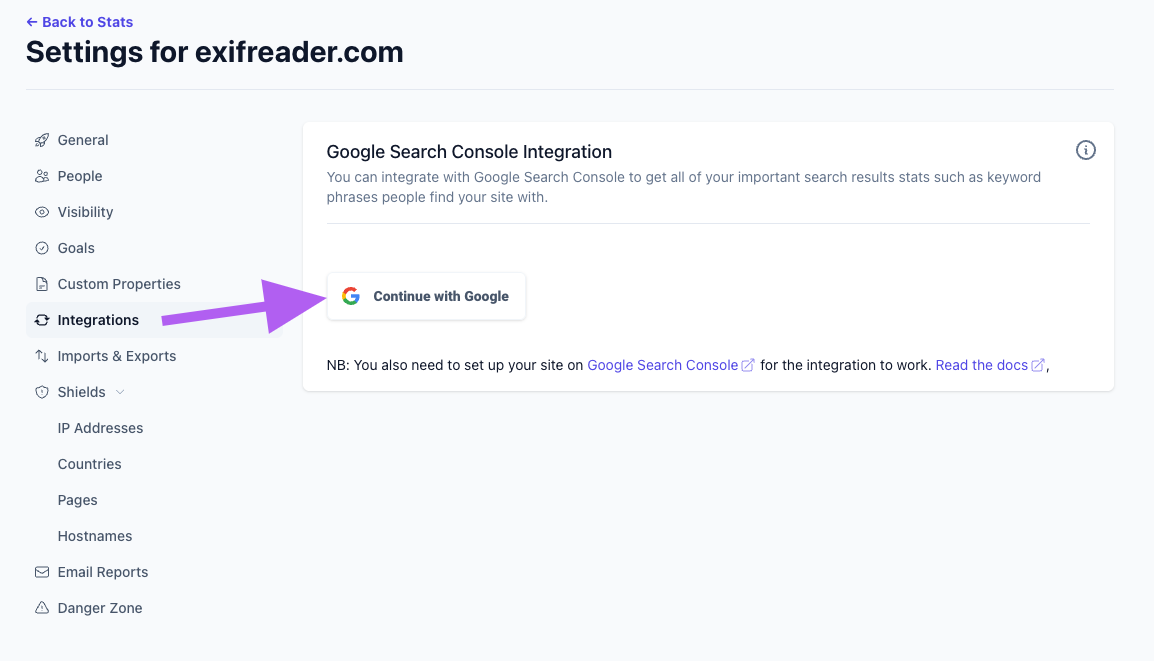Go back via the Back to Stats link
This screenshot has height=661, width=1154.
point(79,21)
